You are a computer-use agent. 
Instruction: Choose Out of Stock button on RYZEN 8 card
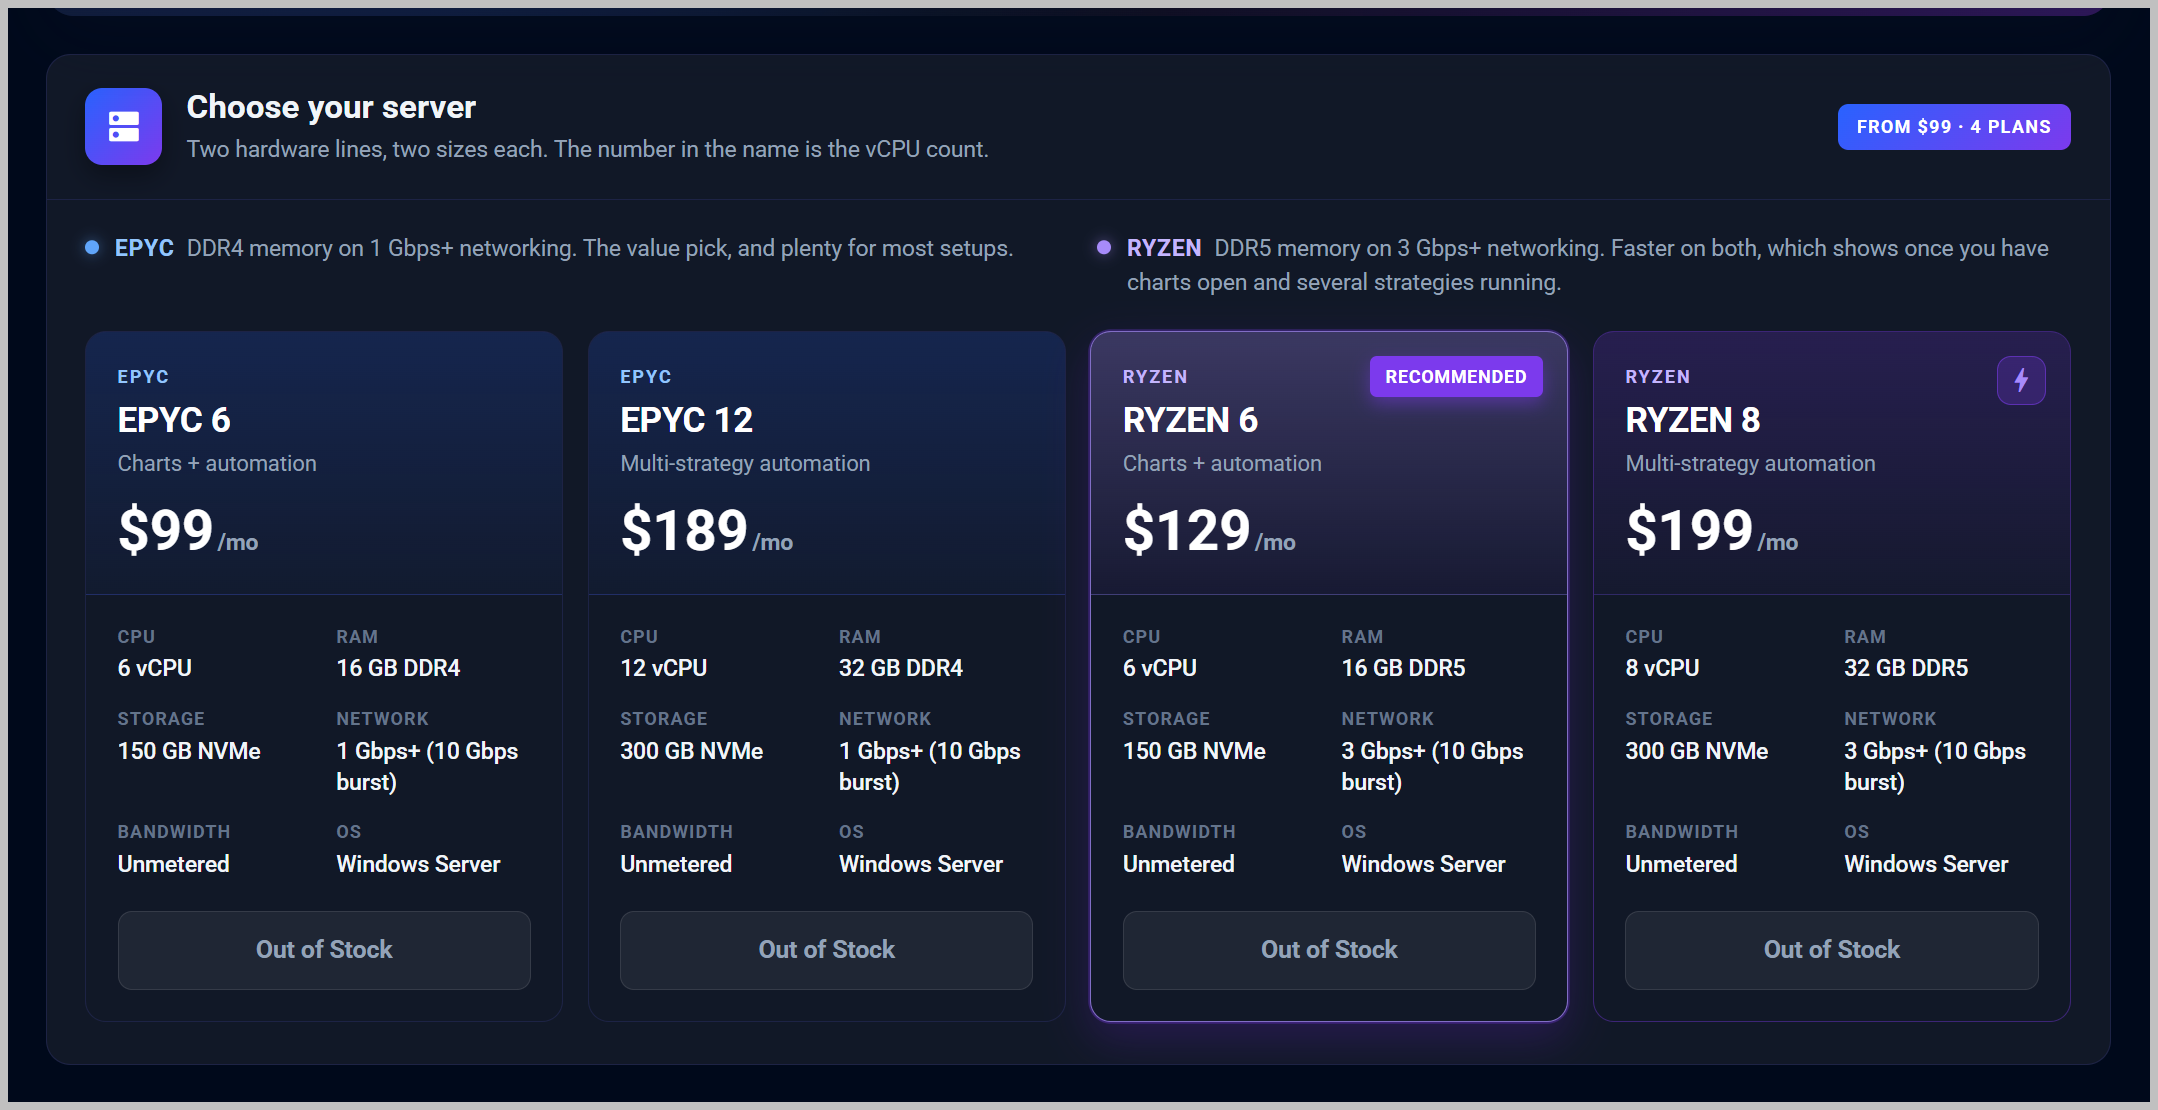(1832, 950)
